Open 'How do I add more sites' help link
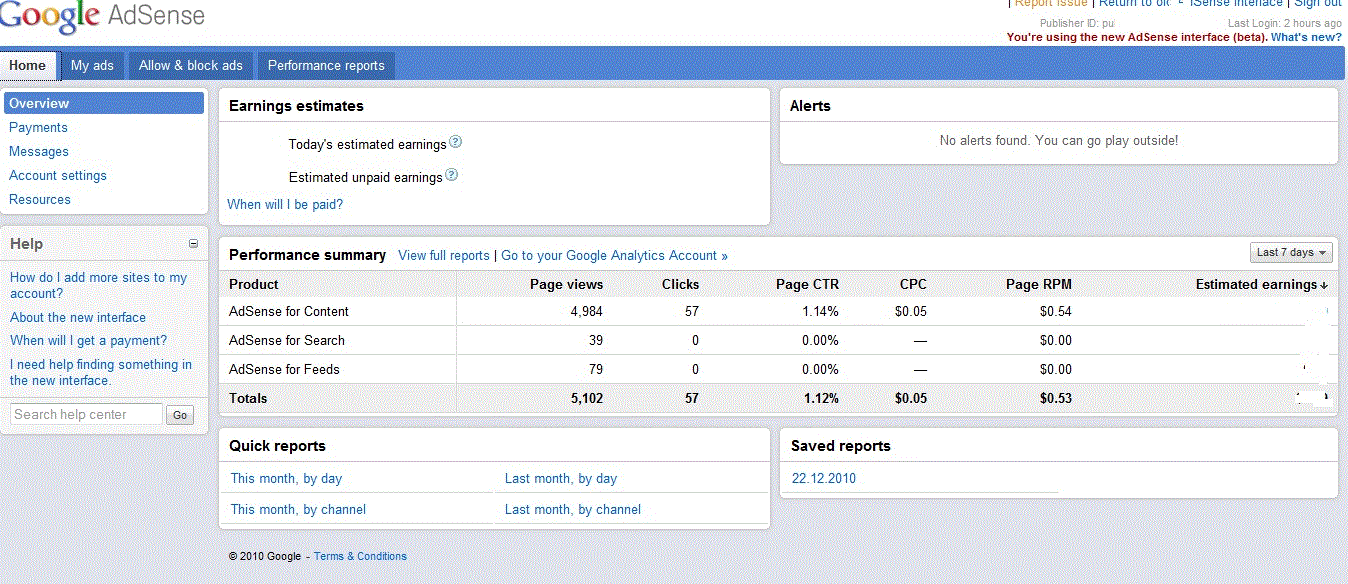This screenshot has width=1348, height=584. click(98, 286)
